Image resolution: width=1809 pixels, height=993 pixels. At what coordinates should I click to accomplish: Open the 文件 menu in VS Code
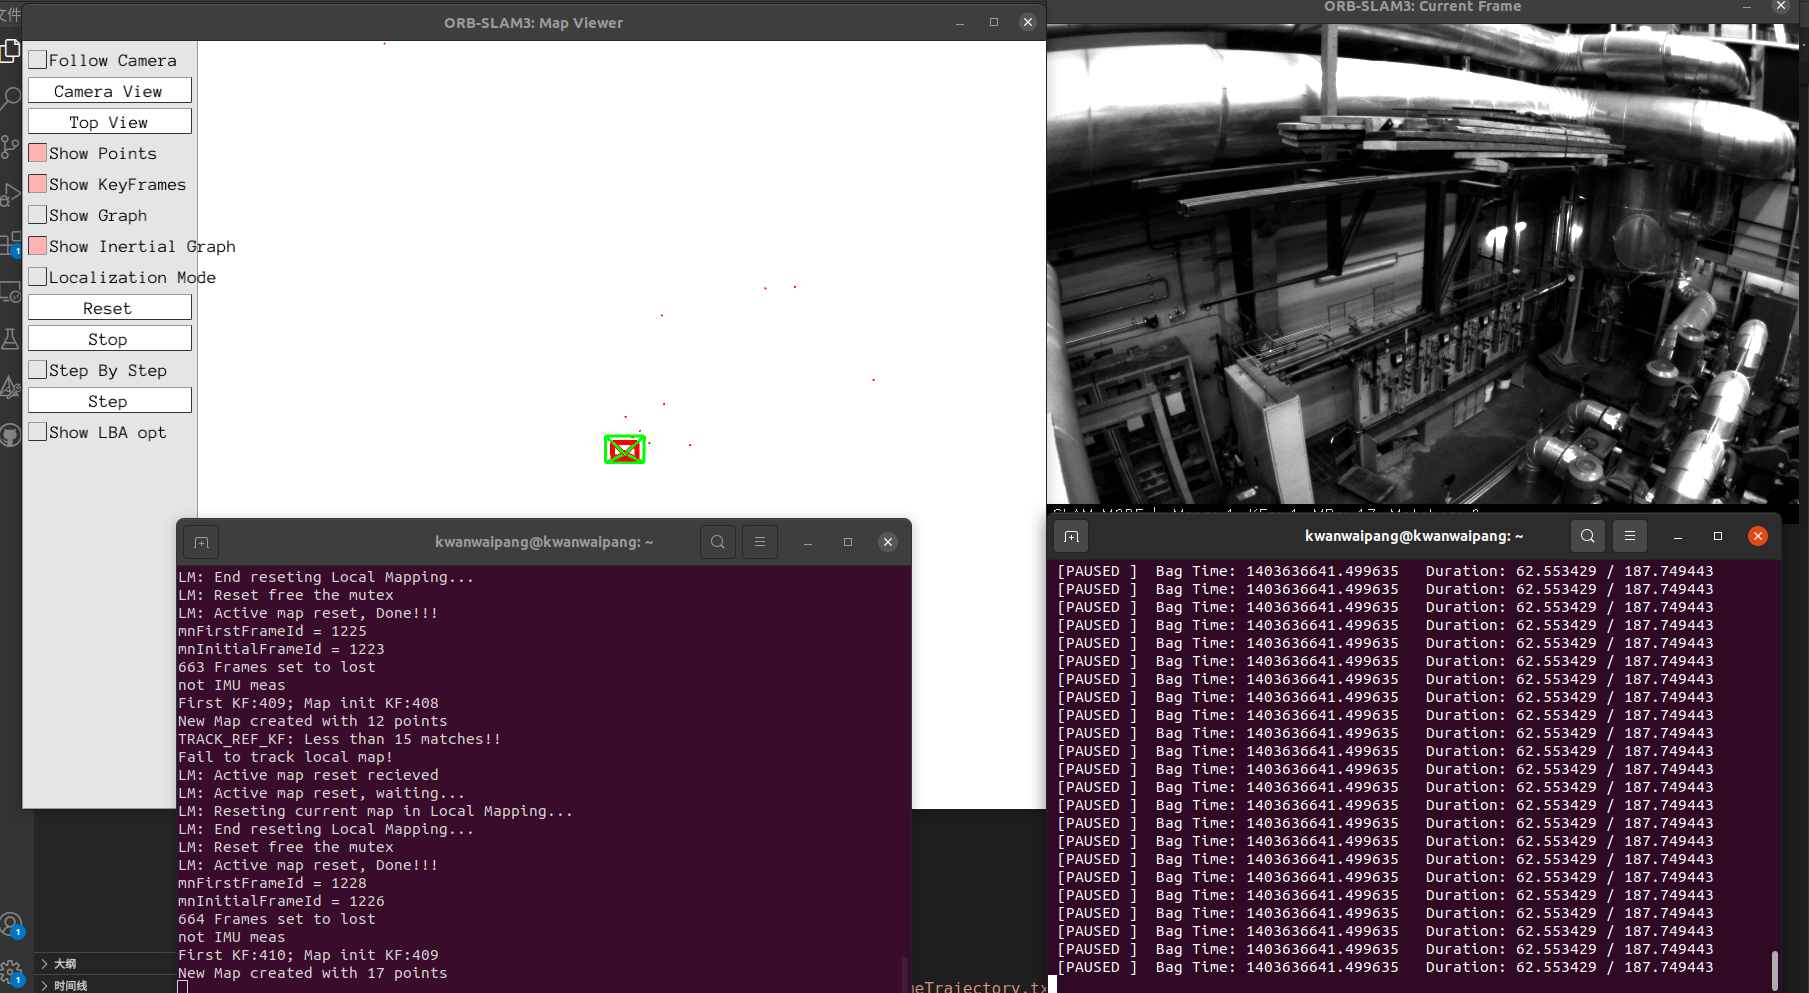click(10, 14)
